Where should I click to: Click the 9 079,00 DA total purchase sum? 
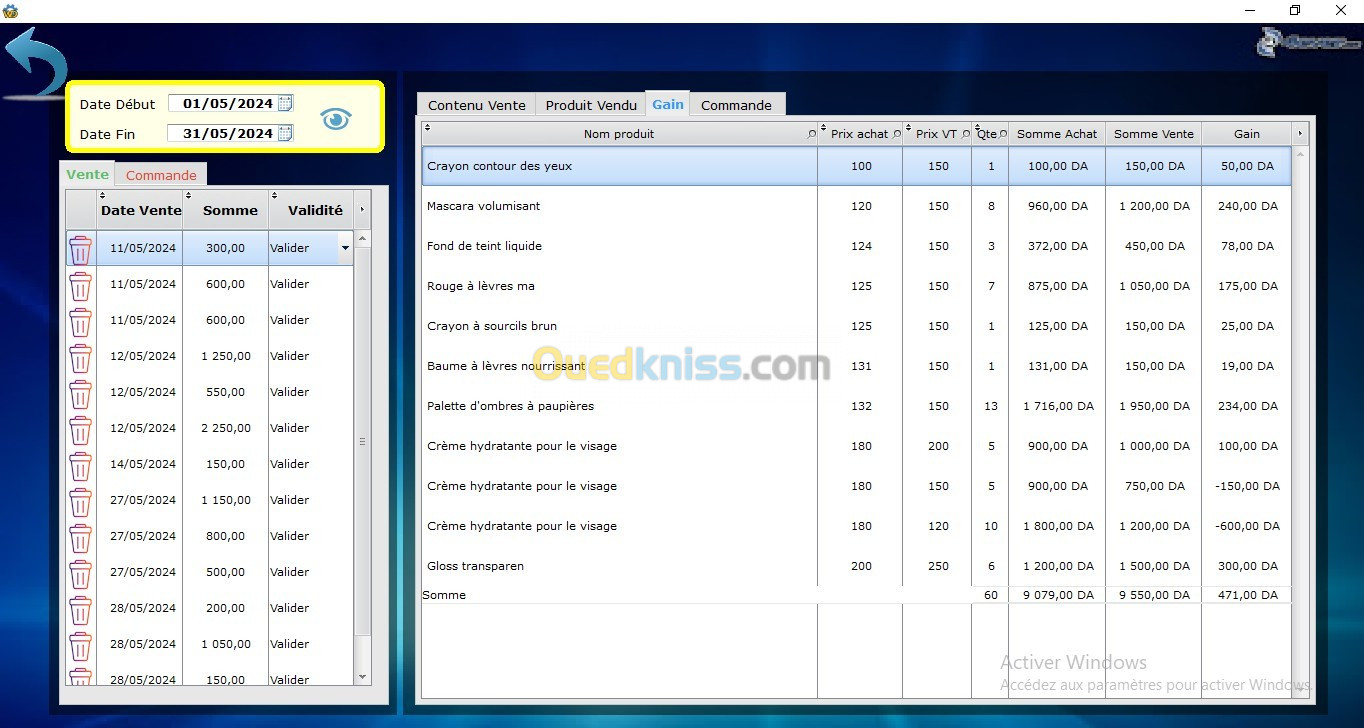tap(1057, 595)
